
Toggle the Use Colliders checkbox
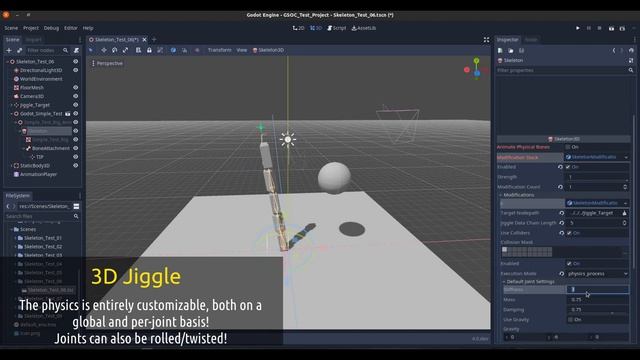(x=569, y=233)
